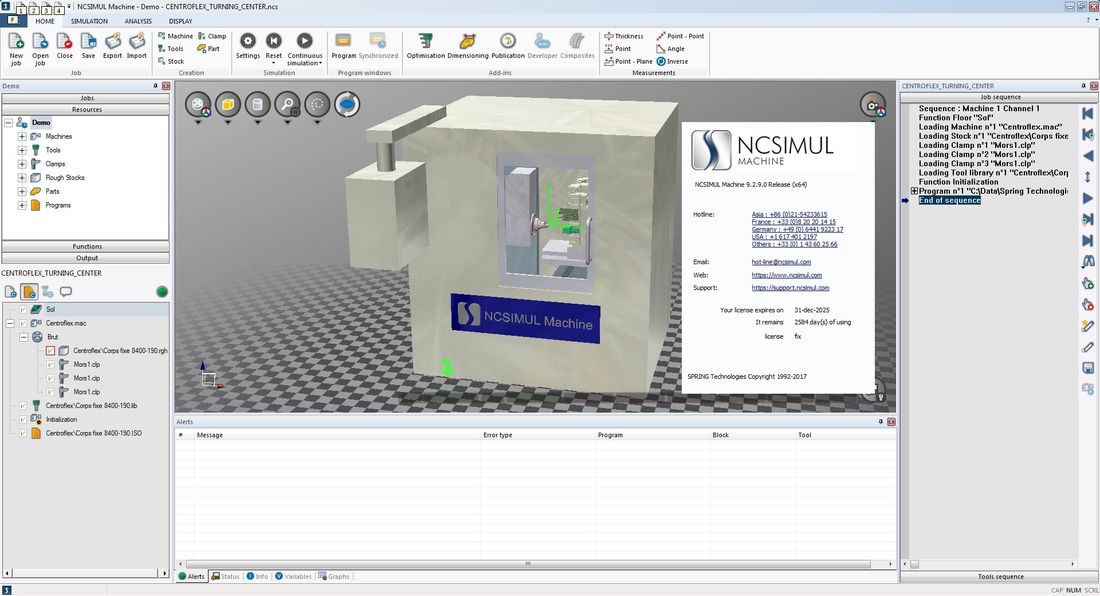
Task: Click the Open job icon
Action: tap(40, 41)
